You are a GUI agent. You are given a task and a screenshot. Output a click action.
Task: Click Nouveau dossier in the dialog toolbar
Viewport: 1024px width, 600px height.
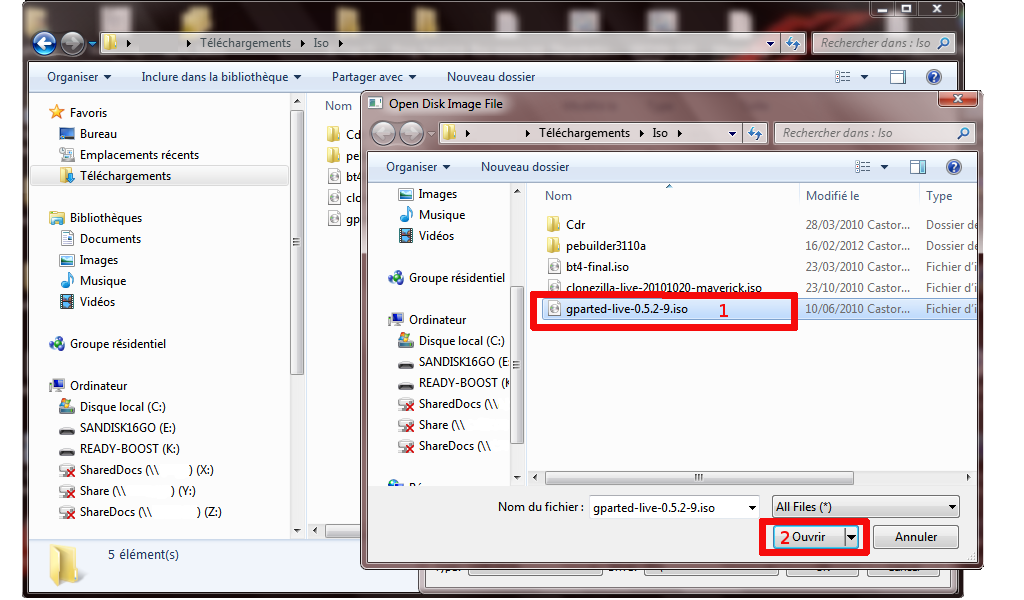[x=525, y=167]
